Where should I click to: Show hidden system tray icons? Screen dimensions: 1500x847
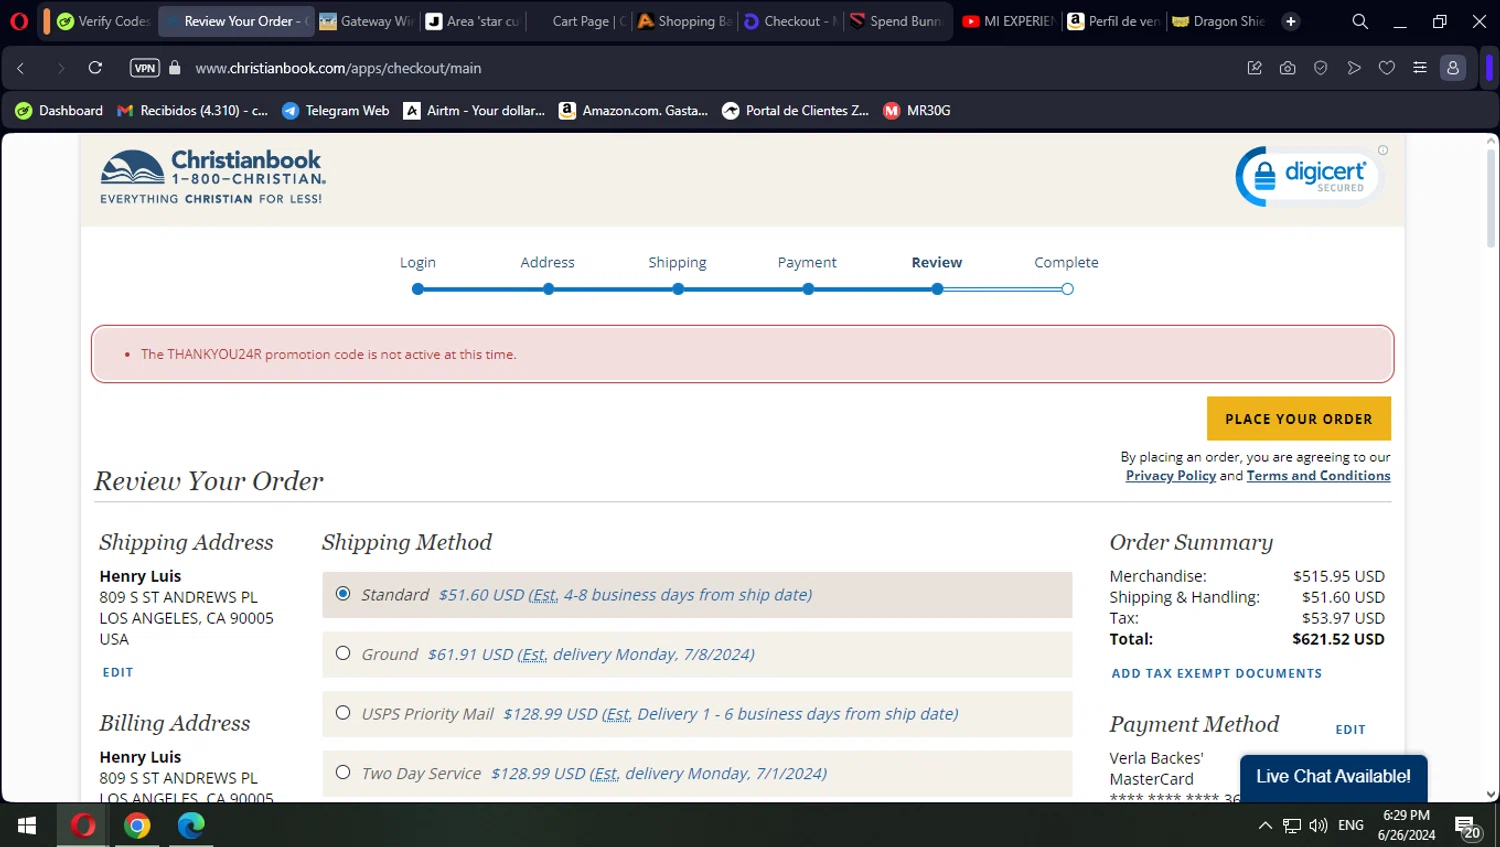click(1265, 826)
